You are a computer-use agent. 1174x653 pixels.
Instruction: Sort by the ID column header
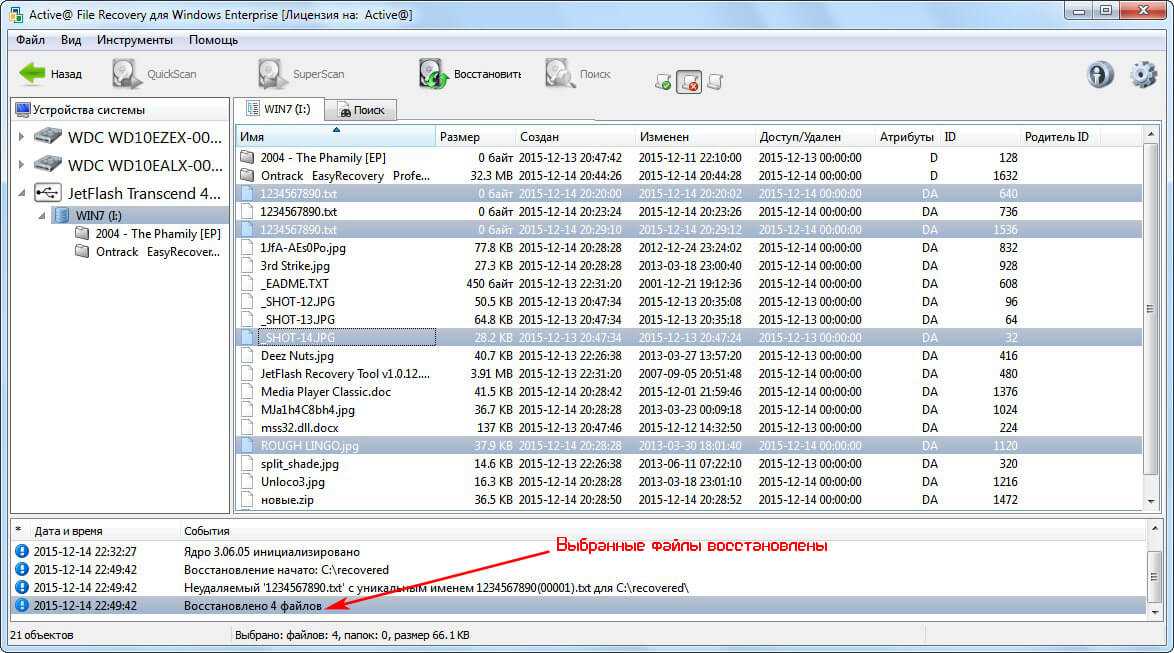pos(980,136)
